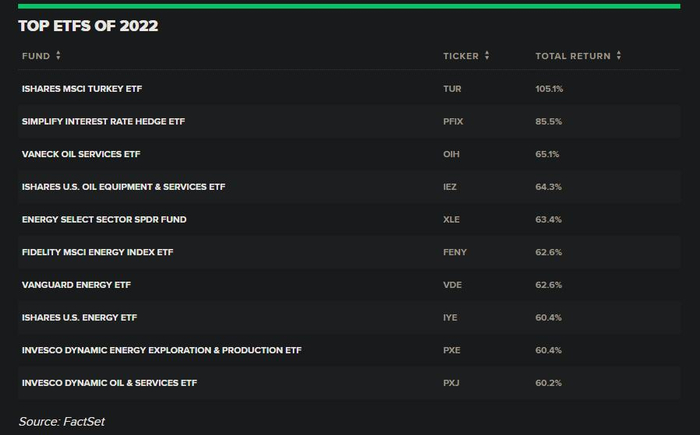Sort table by Ticker column arrows
Viewport: 700px width, 435px height.
(x=486, y=56)
